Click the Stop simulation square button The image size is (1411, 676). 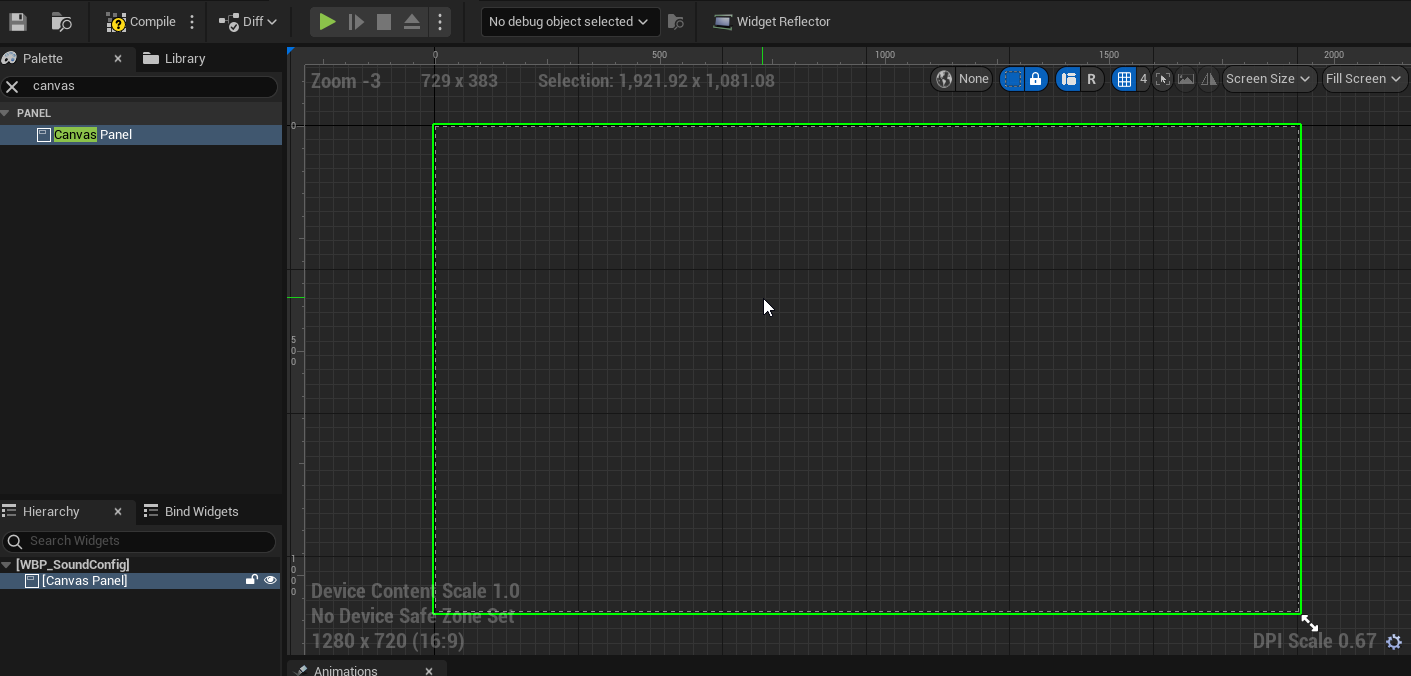[384, 21]
